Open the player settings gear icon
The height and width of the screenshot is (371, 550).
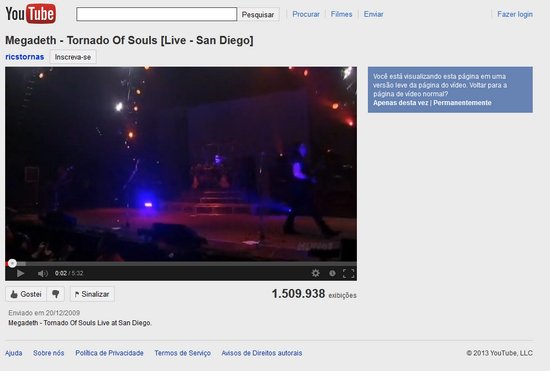point(316,273)
